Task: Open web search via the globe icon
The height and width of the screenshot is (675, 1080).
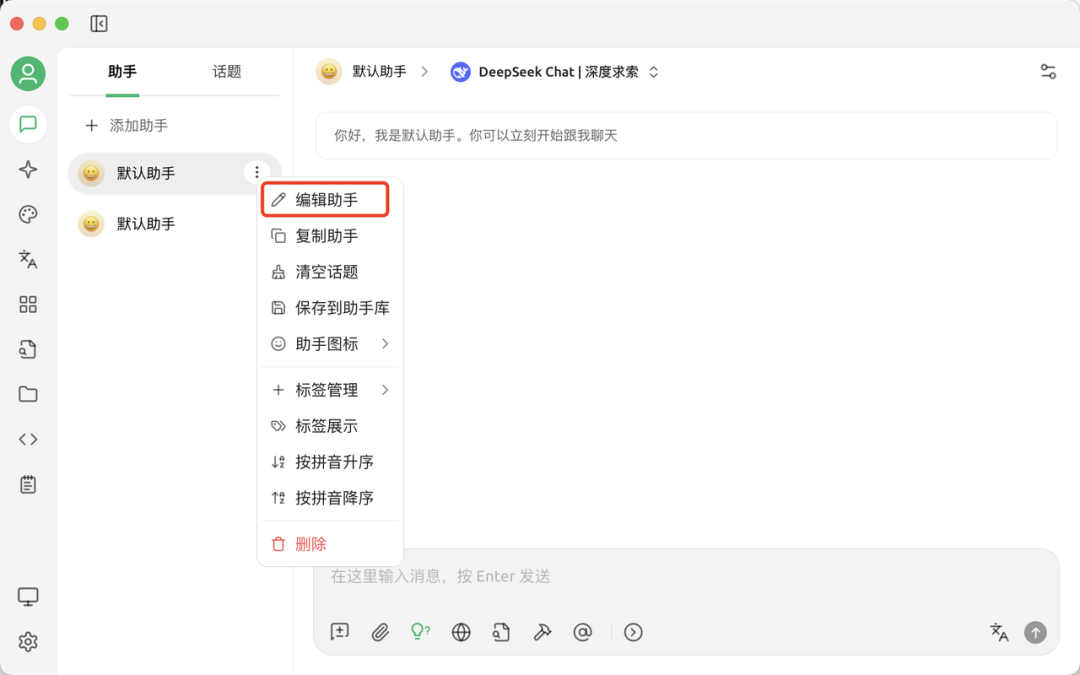Action: pyautogui.click(x=460, y=632)
